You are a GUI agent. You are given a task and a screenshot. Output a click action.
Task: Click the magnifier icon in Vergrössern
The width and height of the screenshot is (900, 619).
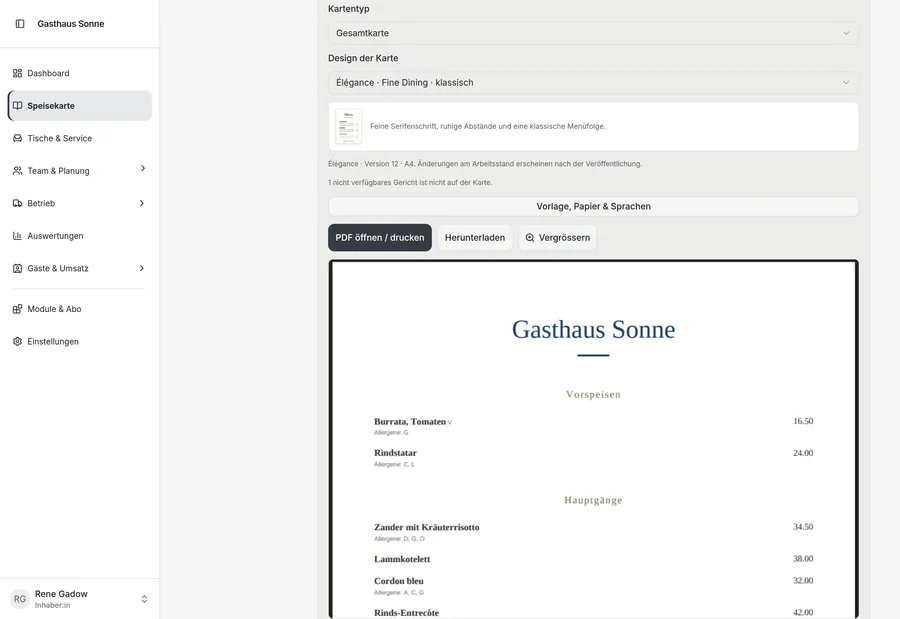pos(530,238)
